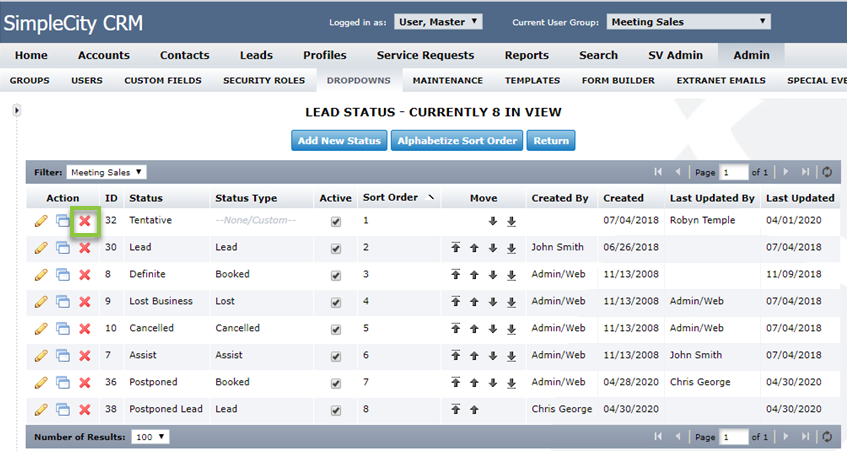Copy the Postponed Lead status row
The height and width of the screenshot is (451, 847).
[63, 410]
